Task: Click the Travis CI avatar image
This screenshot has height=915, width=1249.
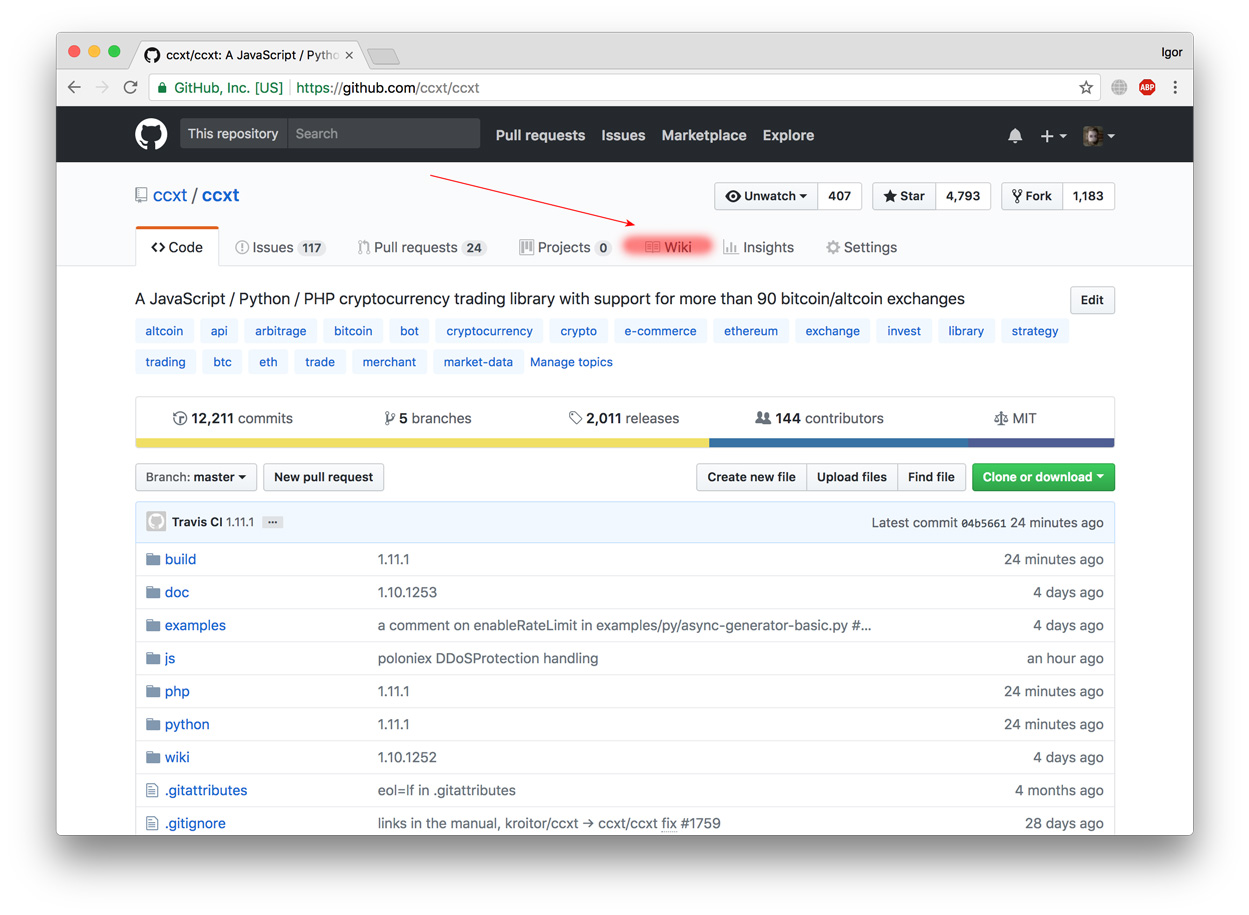Action: pos(156,522)
